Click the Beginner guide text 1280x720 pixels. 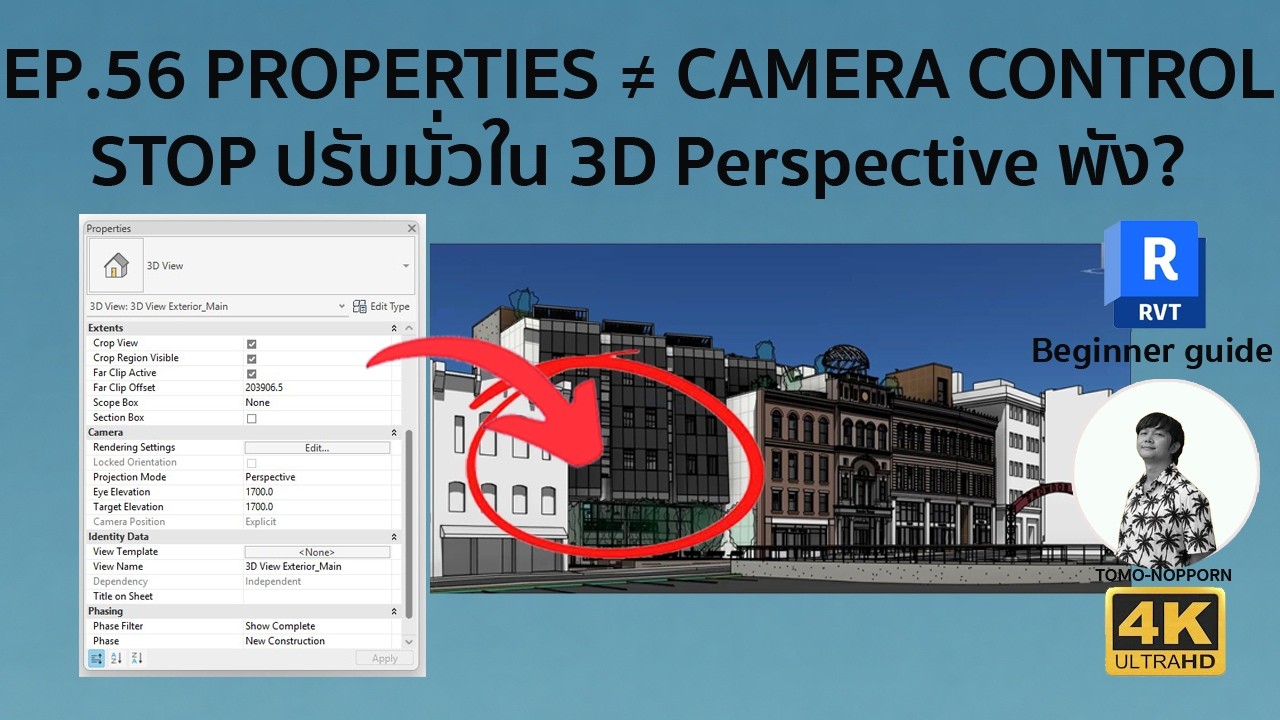[1152, 352]
